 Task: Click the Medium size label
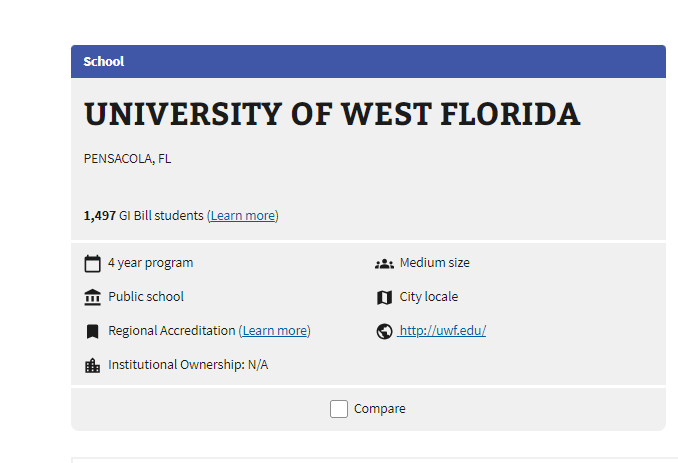435,262
